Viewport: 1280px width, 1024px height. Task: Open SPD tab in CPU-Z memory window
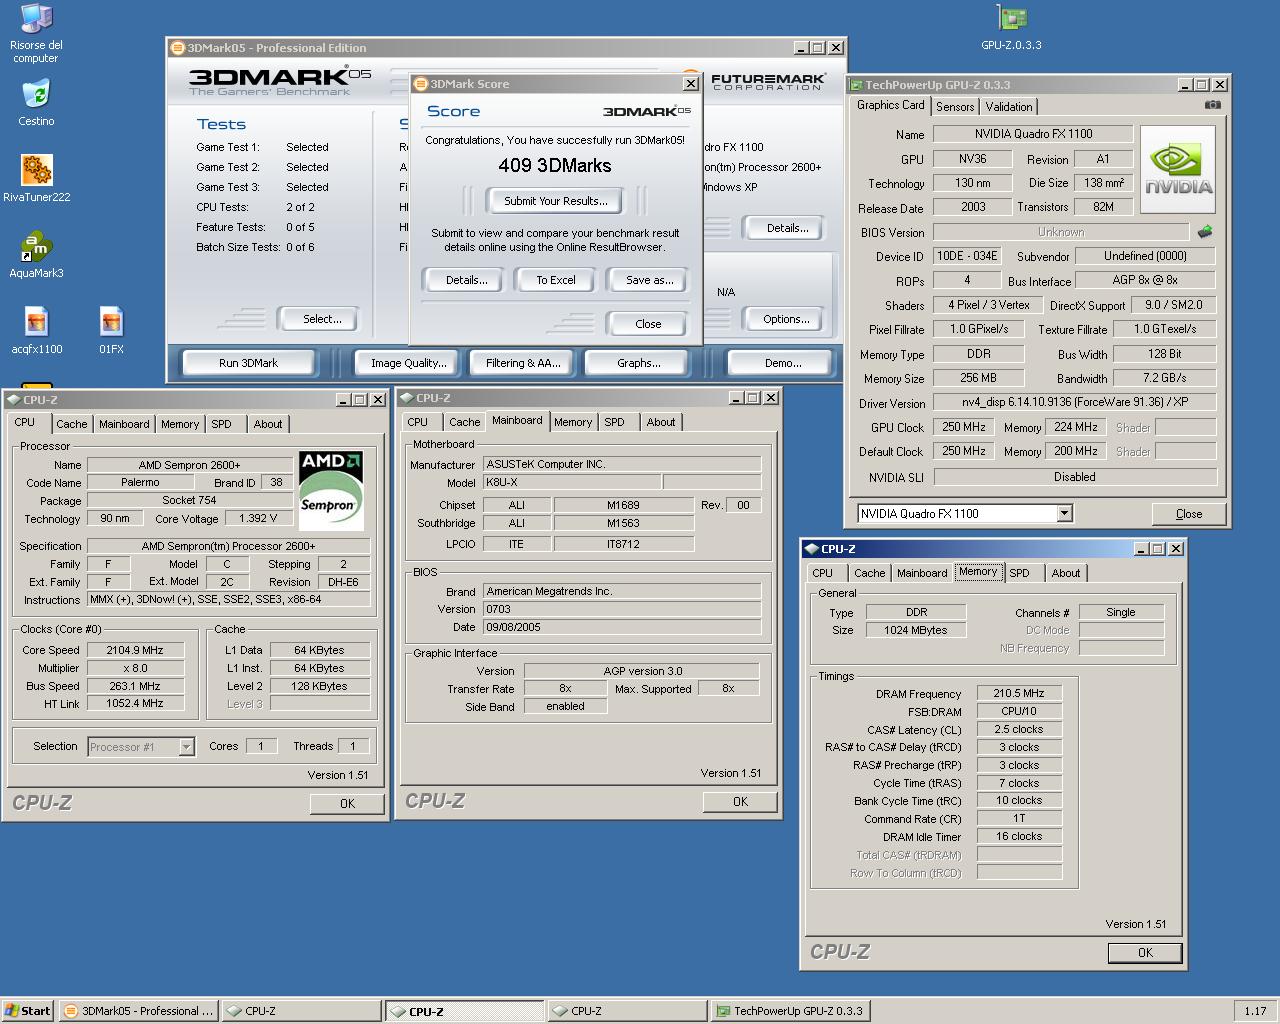pyautogui.click(x=1019, y=573)
